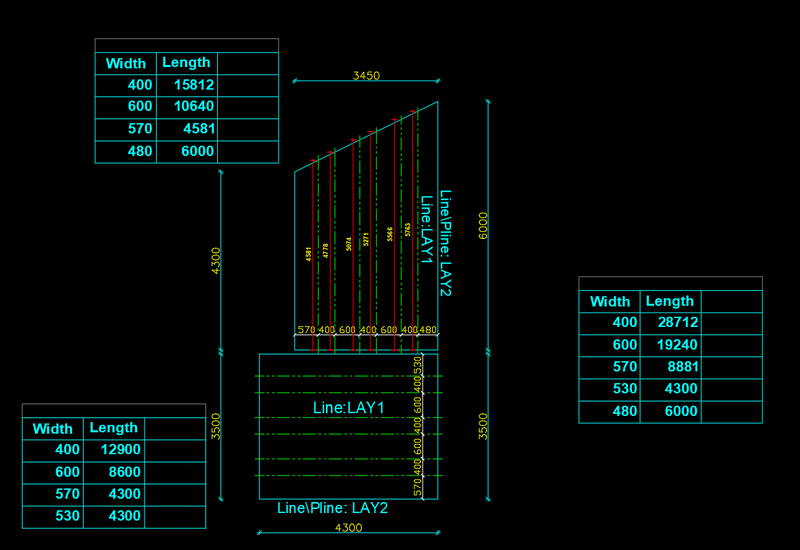Click the 570 spacing dimension on trapezoid base
This screenshot has width=800, height=550.
pyautogui.click(x=306, y=330)
